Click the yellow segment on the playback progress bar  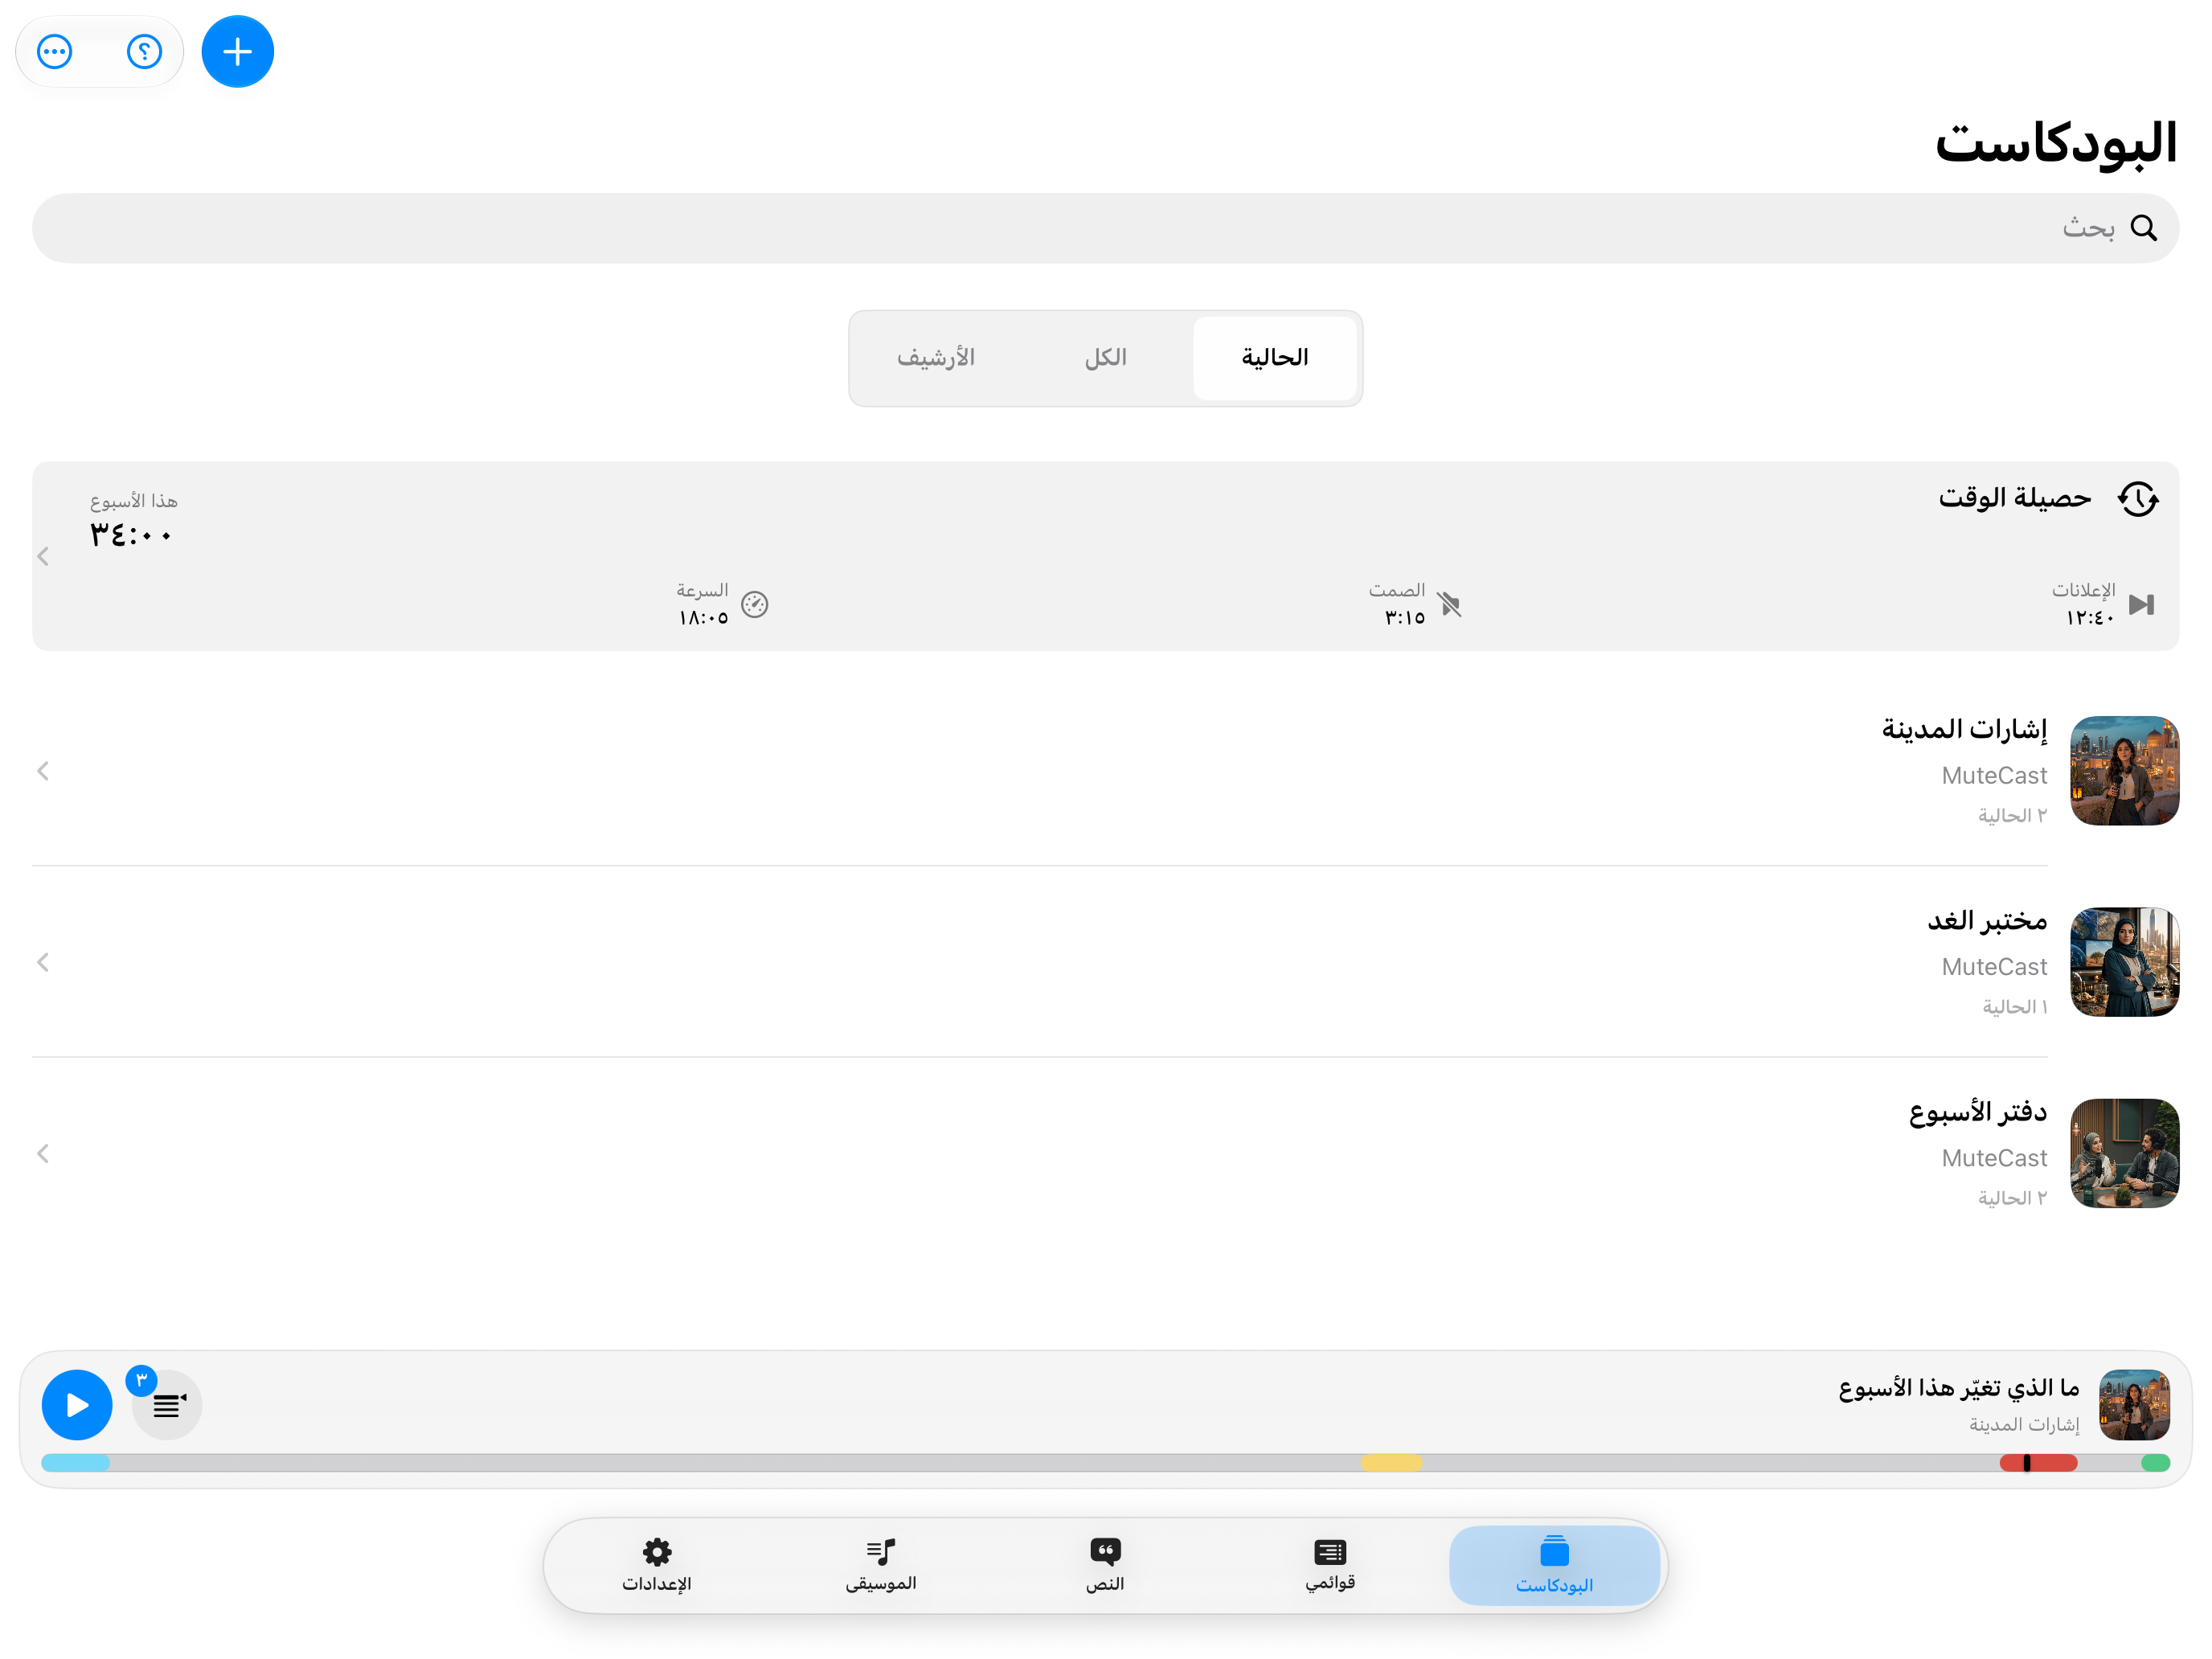(1391, 1463)
